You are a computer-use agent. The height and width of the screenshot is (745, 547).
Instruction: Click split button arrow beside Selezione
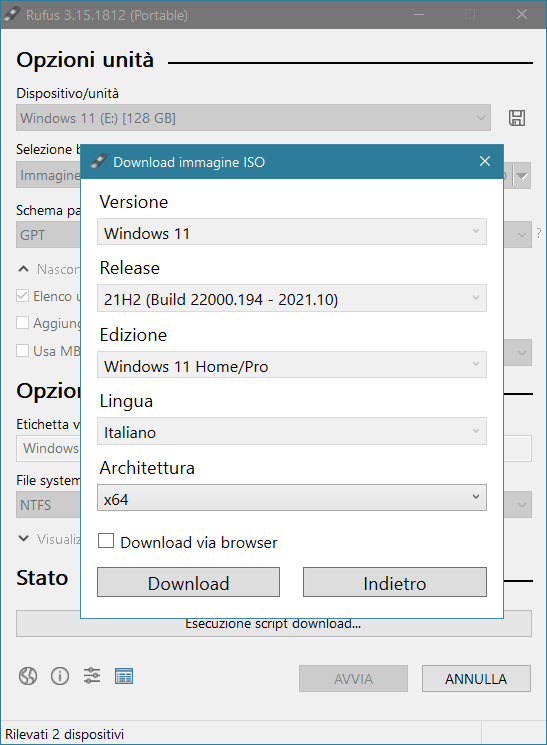tap(522, 176)
